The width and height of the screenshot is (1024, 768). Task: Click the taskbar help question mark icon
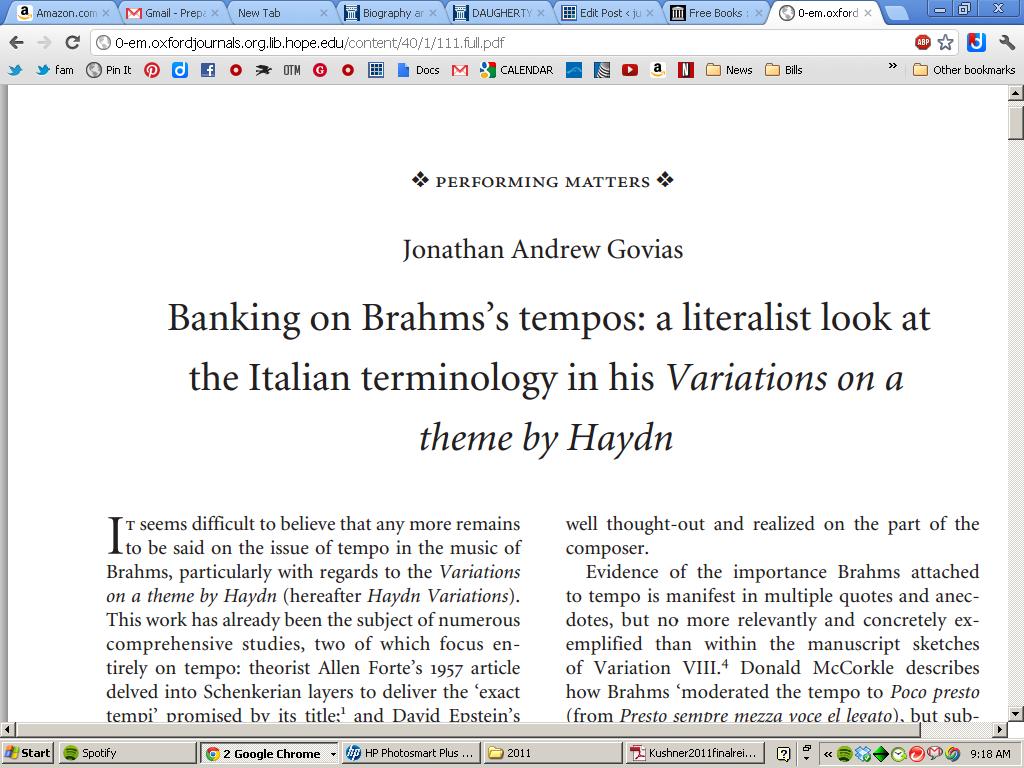[784, 754]
